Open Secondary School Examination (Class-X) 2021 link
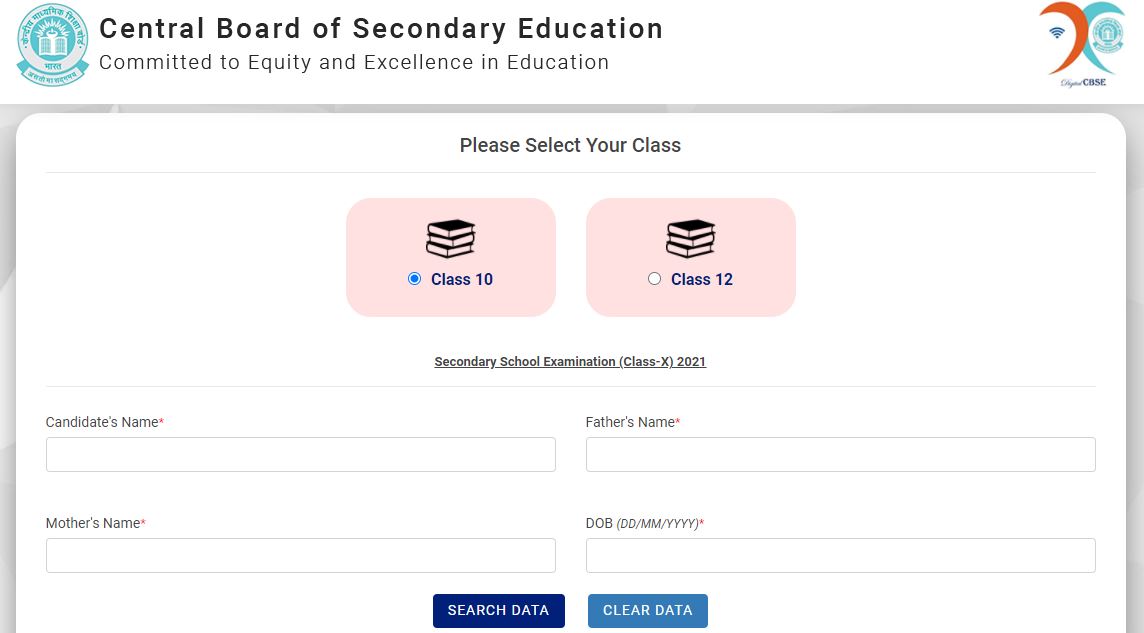Image resolution: width=1144 pixels, height=633 pixels. (570, 362)
